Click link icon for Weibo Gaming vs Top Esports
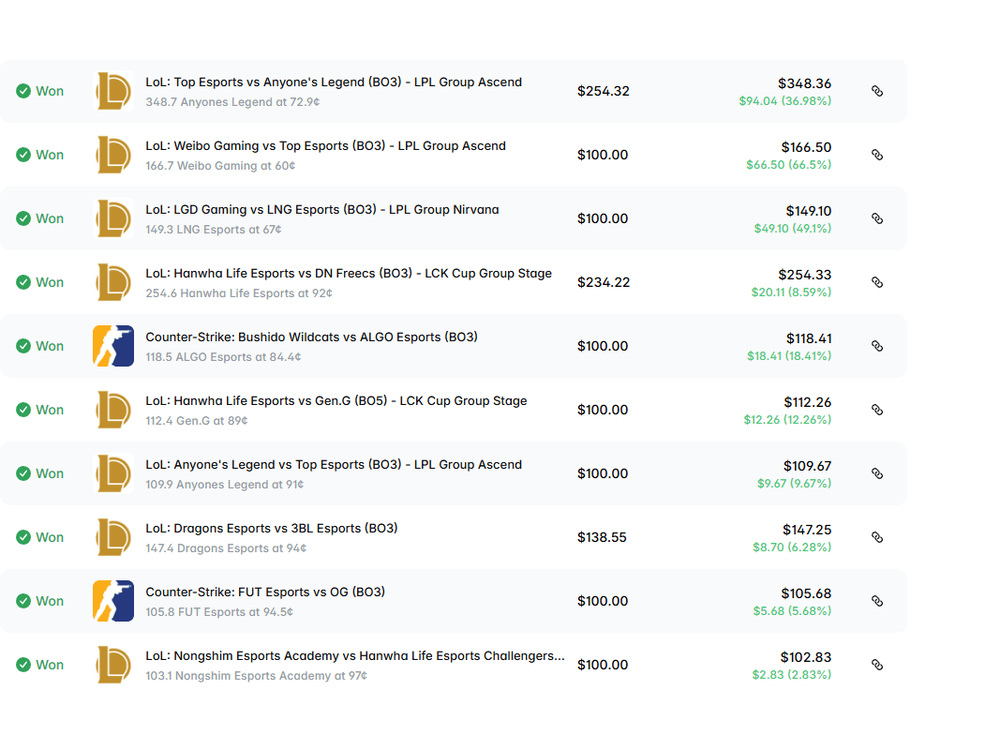This screenshot has width=1000, height=750. 877,155
